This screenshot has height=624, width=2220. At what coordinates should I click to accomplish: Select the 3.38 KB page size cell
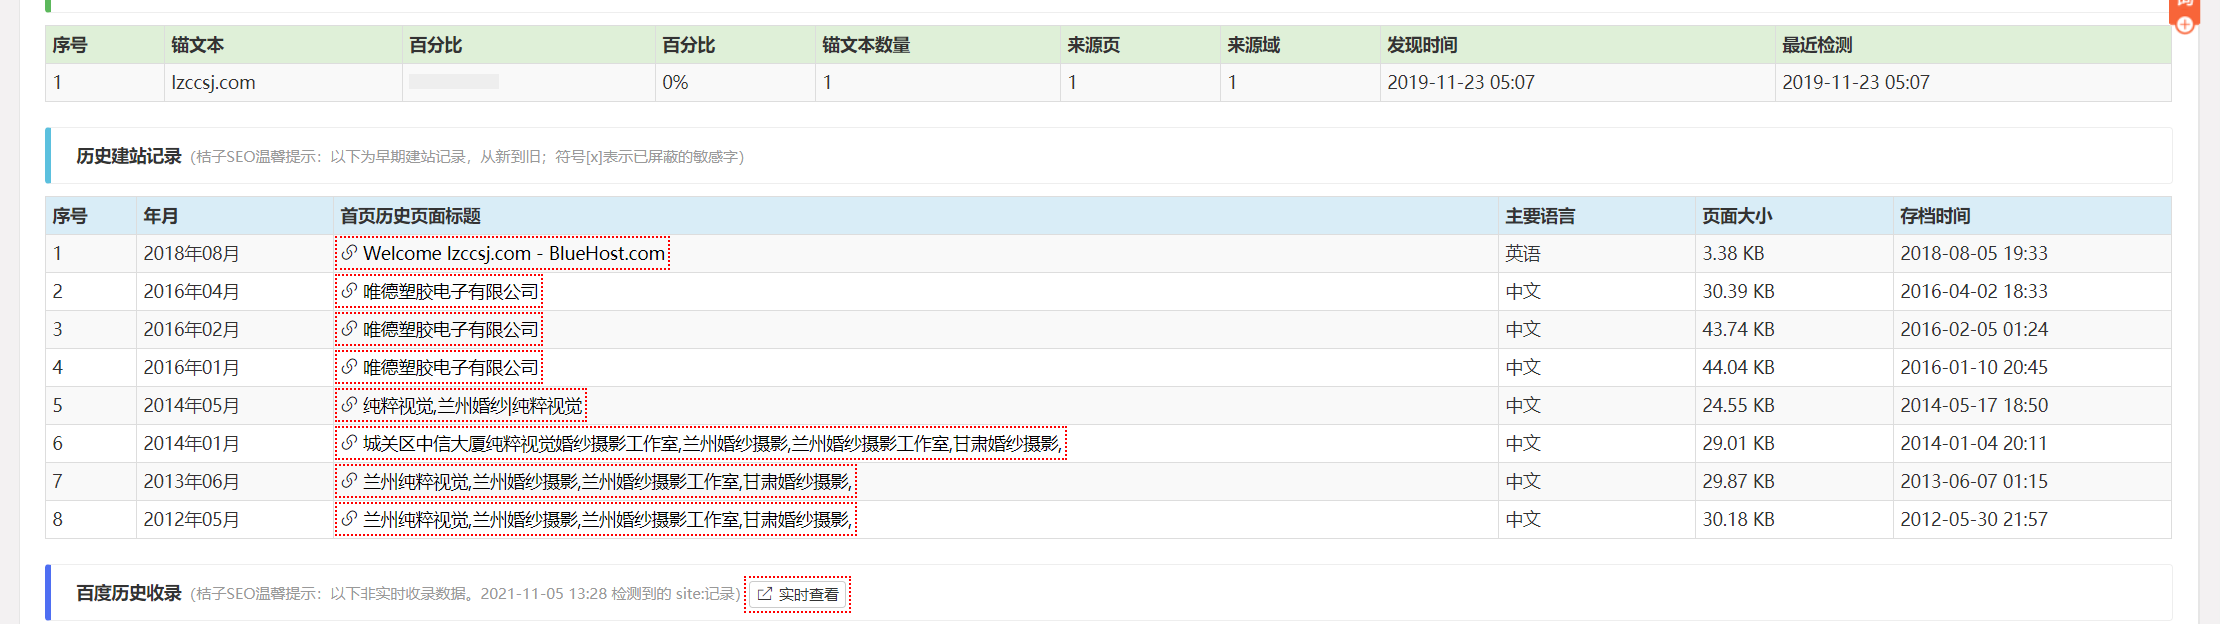tap(1794, 254)
